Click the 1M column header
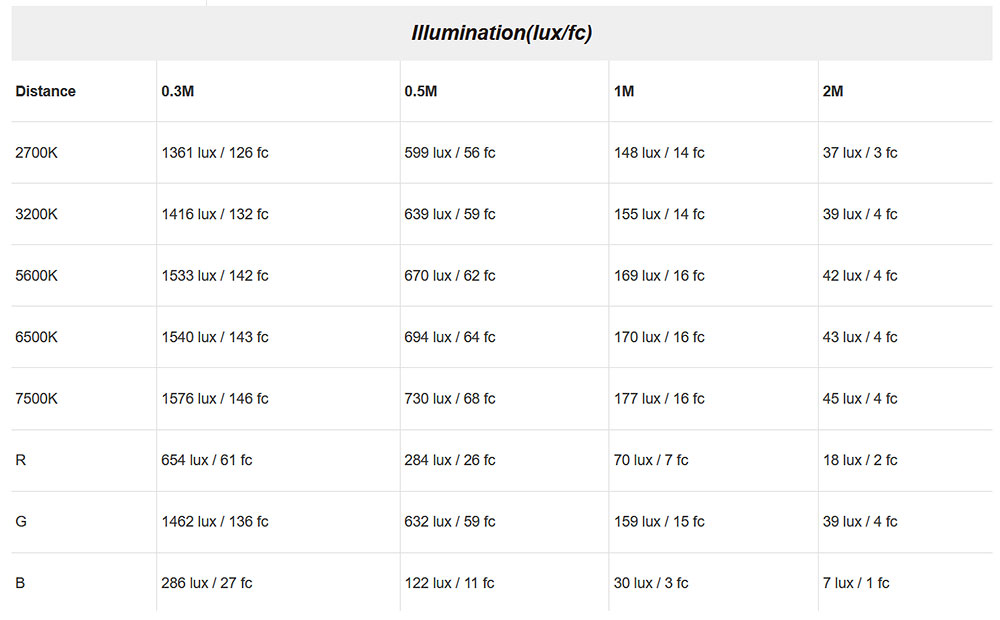Image resolution: width=1000 pixels, height=620 pixels. tap(624, 91)
